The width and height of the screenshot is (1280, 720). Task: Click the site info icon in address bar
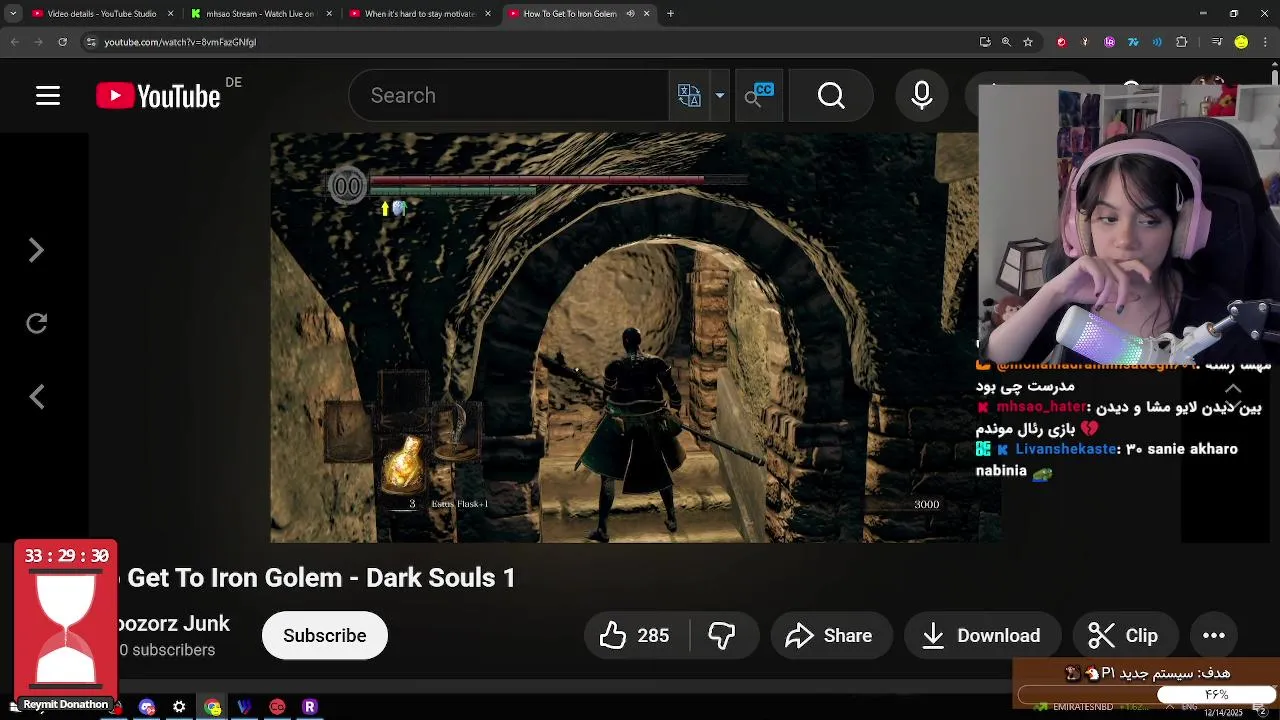tap(91, 42)
